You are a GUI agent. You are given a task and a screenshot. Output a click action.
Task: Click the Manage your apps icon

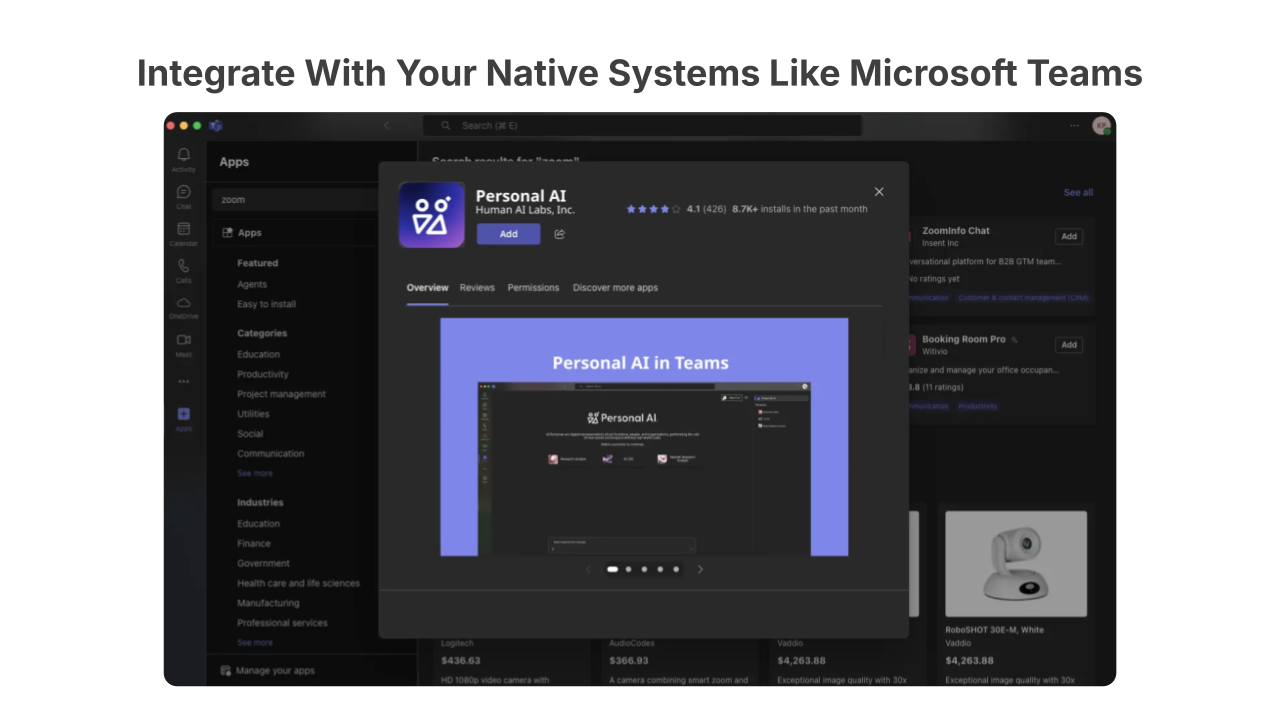tap(226, 670)
